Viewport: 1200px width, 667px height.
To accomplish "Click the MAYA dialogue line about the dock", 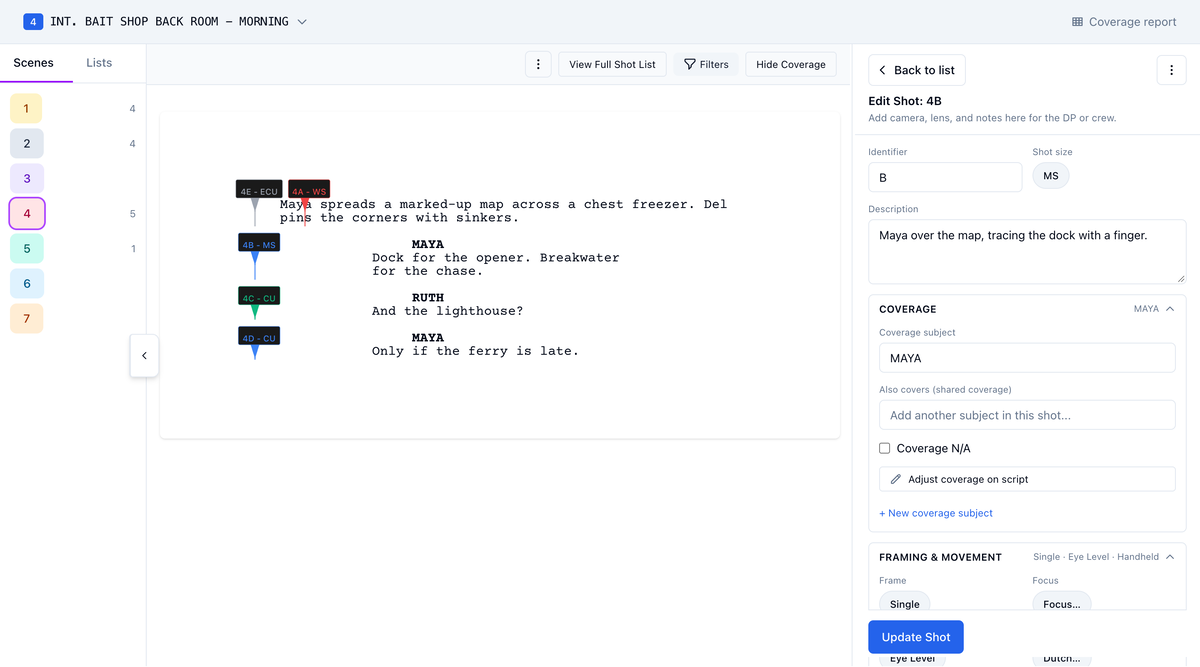I will (496, 264).
